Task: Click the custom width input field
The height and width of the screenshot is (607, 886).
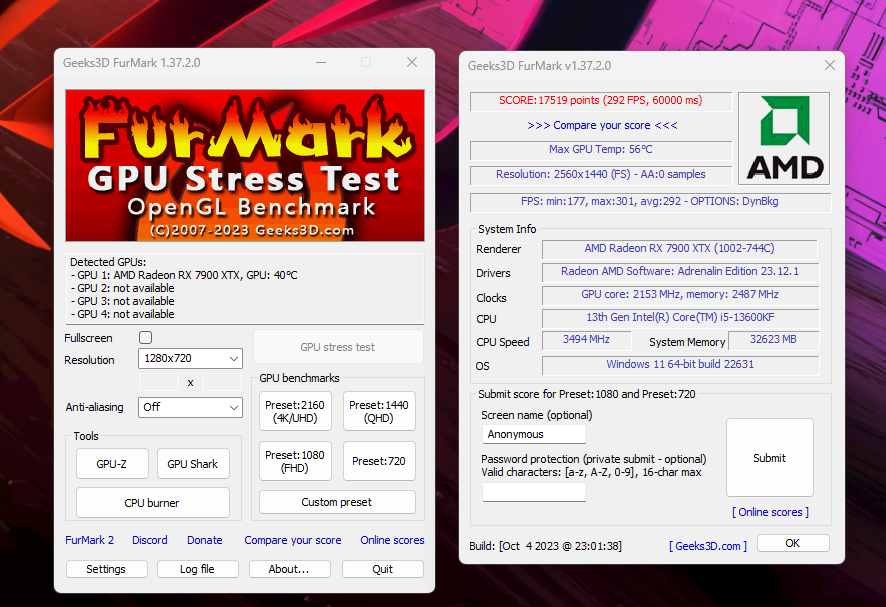Action: pos(159,382)
